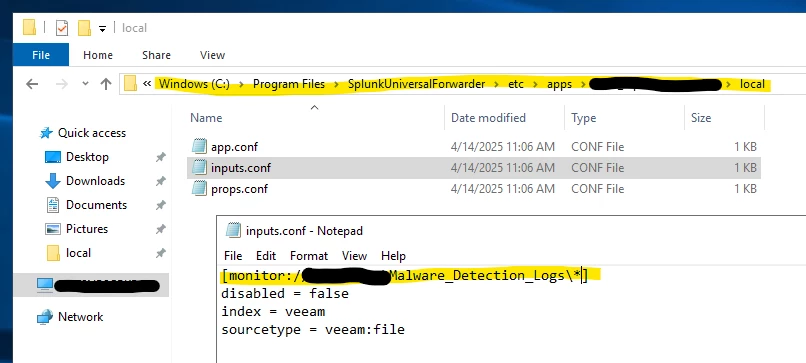Open the File ribbon tab
Image resolution: width=806 pixels, height=363 pixels.
point(41,55)
